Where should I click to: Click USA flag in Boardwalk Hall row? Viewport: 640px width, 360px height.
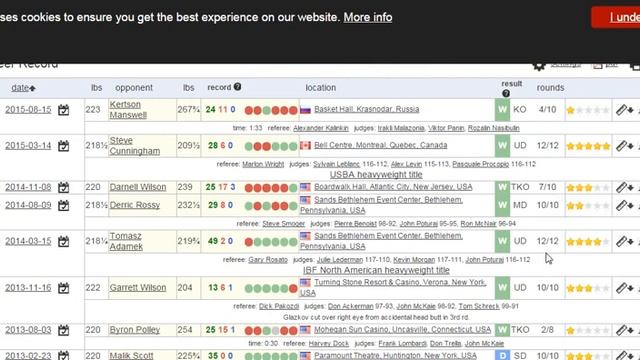[x=305, y=187]
